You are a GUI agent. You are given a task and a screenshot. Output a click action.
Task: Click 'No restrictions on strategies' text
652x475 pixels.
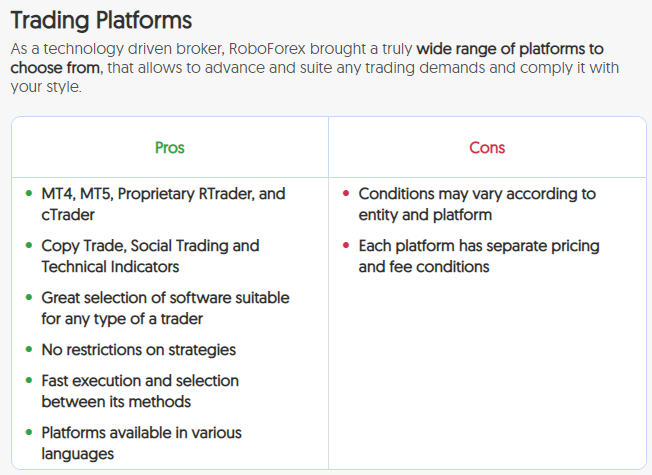(138, 350)
